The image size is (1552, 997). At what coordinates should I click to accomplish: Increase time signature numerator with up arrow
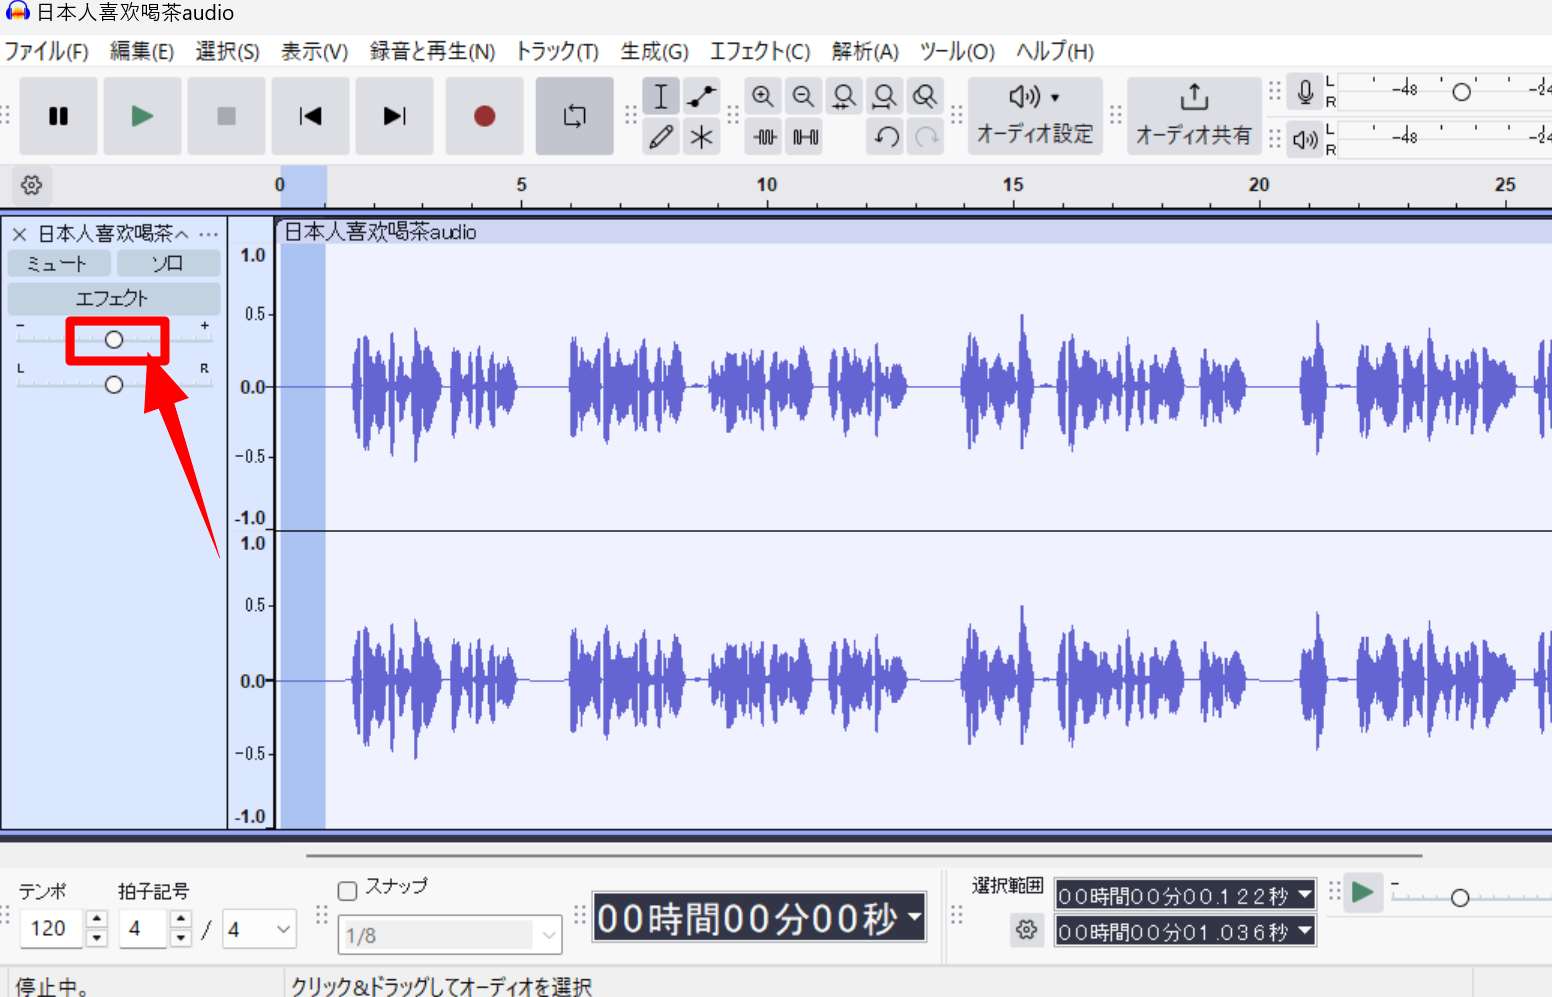coord(181,919)
